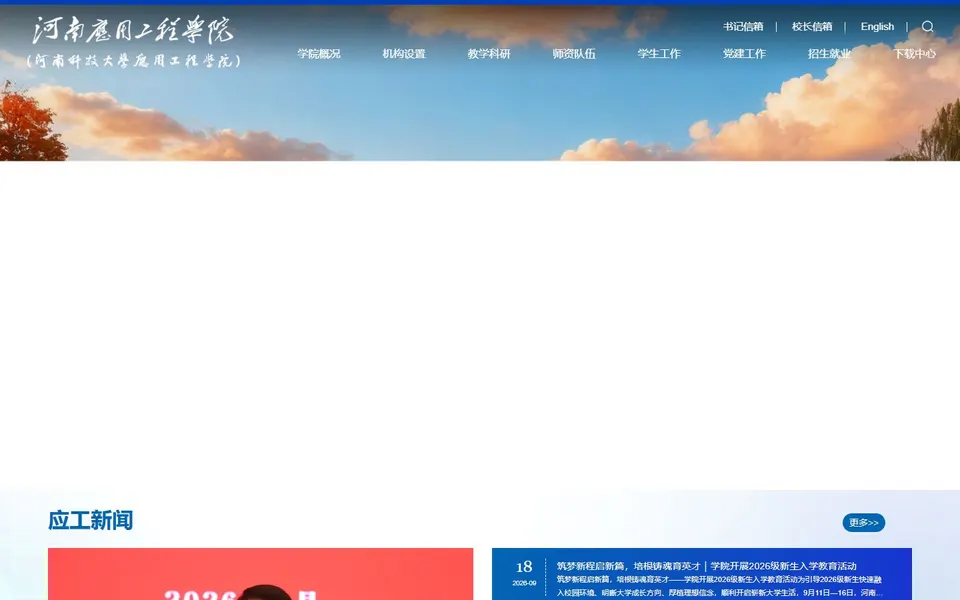
Task: Open the 书记信箱 link
Action: [743, 26]
